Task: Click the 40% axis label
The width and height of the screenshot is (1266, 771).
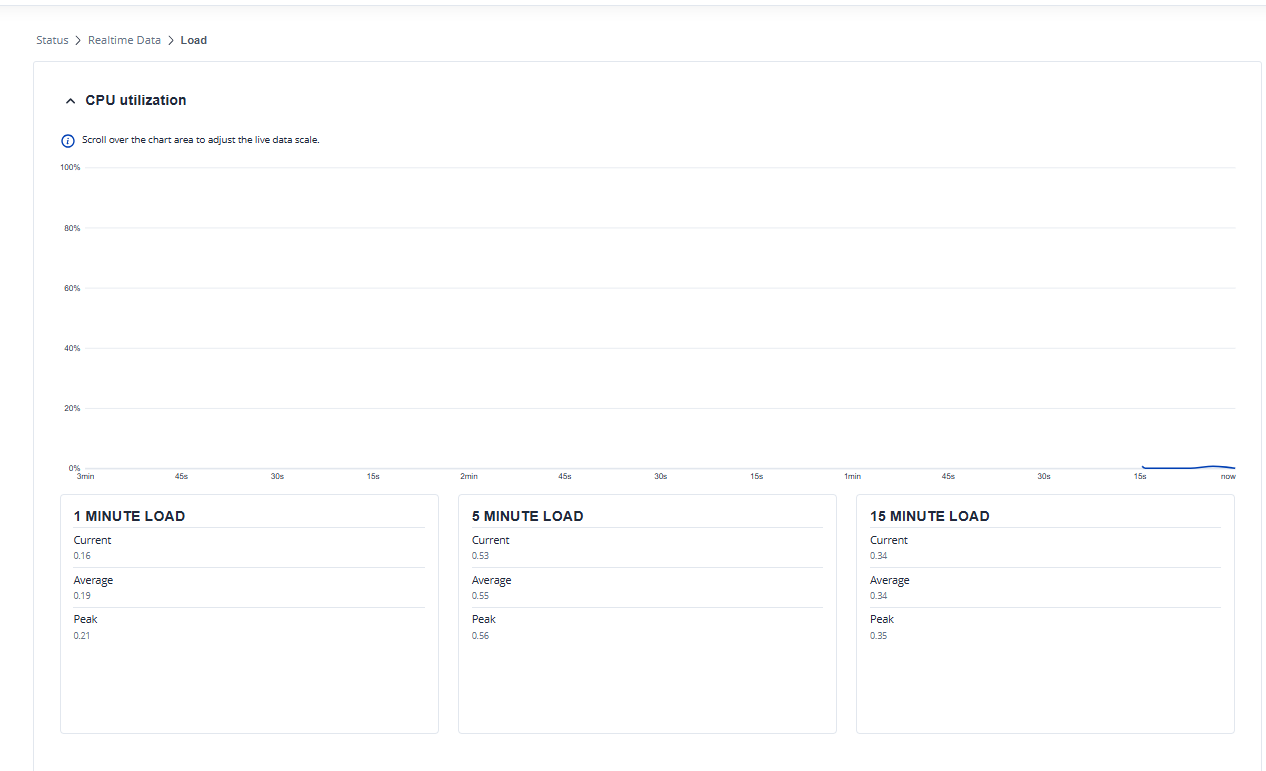Action: point(72,348)
